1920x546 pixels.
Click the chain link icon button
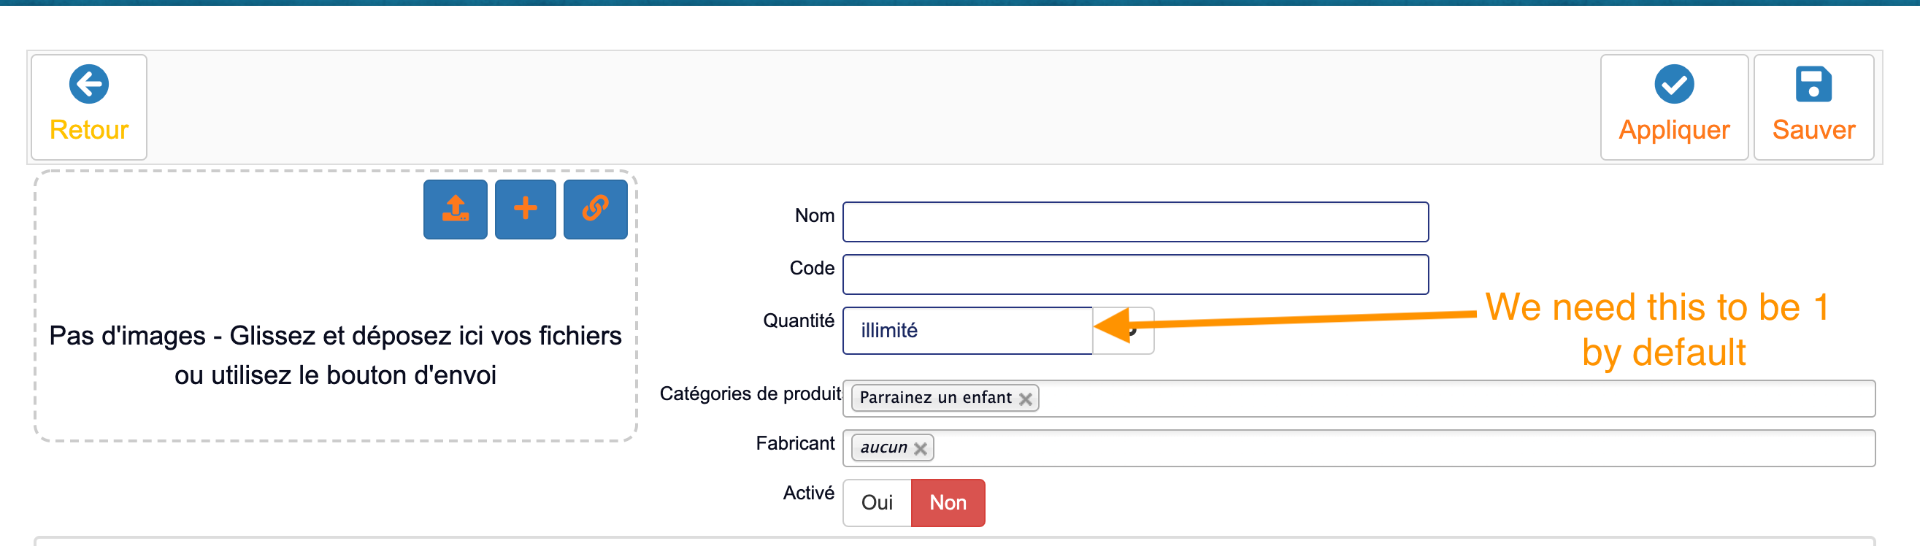[x=595, y=209]
